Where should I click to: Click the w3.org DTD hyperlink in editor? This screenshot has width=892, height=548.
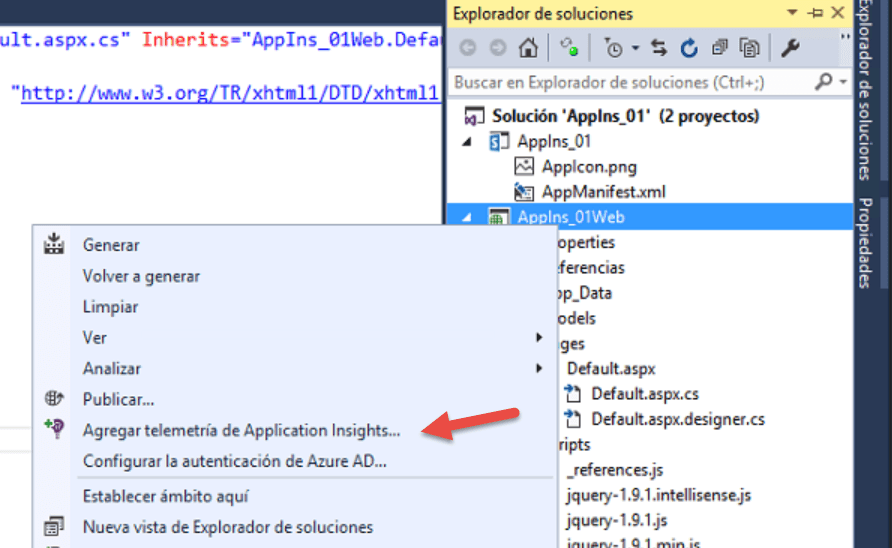(x=230, y=93)
